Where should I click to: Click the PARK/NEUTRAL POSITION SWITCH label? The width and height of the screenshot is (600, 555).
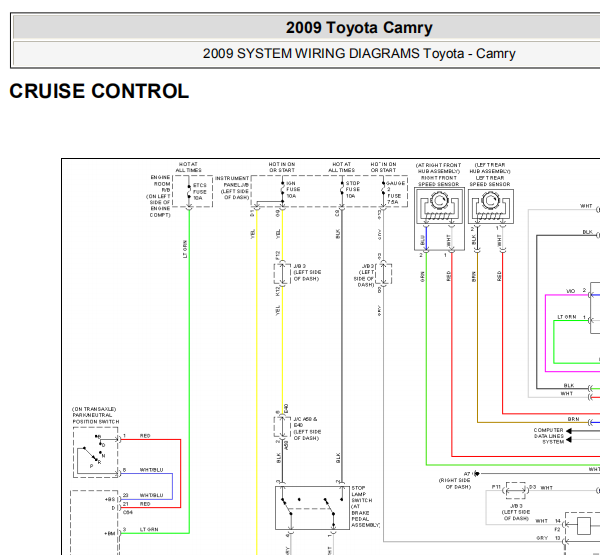pyautogui.click(x=96, y=418)
